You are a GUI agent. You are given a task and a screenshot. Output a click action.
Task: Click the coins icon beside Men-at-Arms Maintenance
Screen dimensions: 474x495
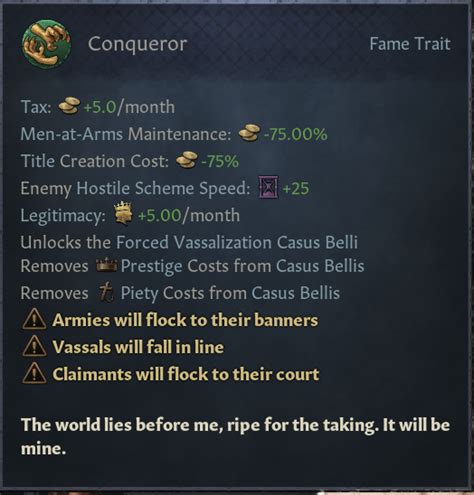tap(249, 133)
